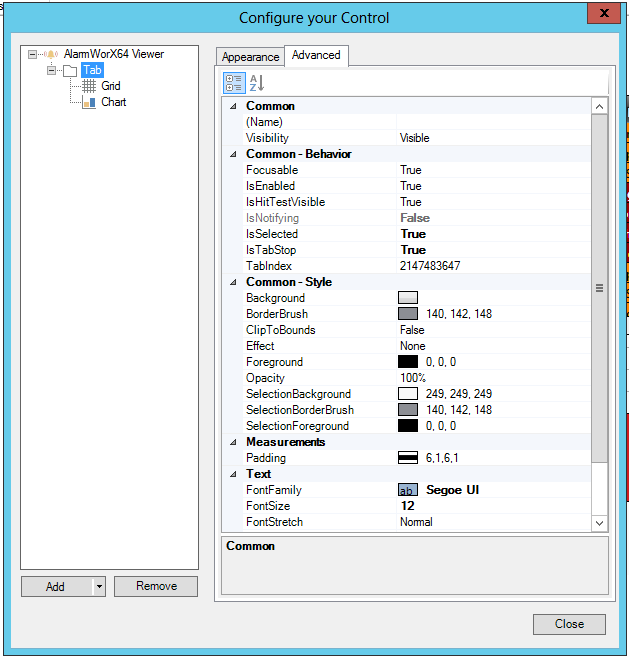This screenshot has height=659, width=629.
Task: Click the Foreground black color swatch
Action: coord(407,362)
